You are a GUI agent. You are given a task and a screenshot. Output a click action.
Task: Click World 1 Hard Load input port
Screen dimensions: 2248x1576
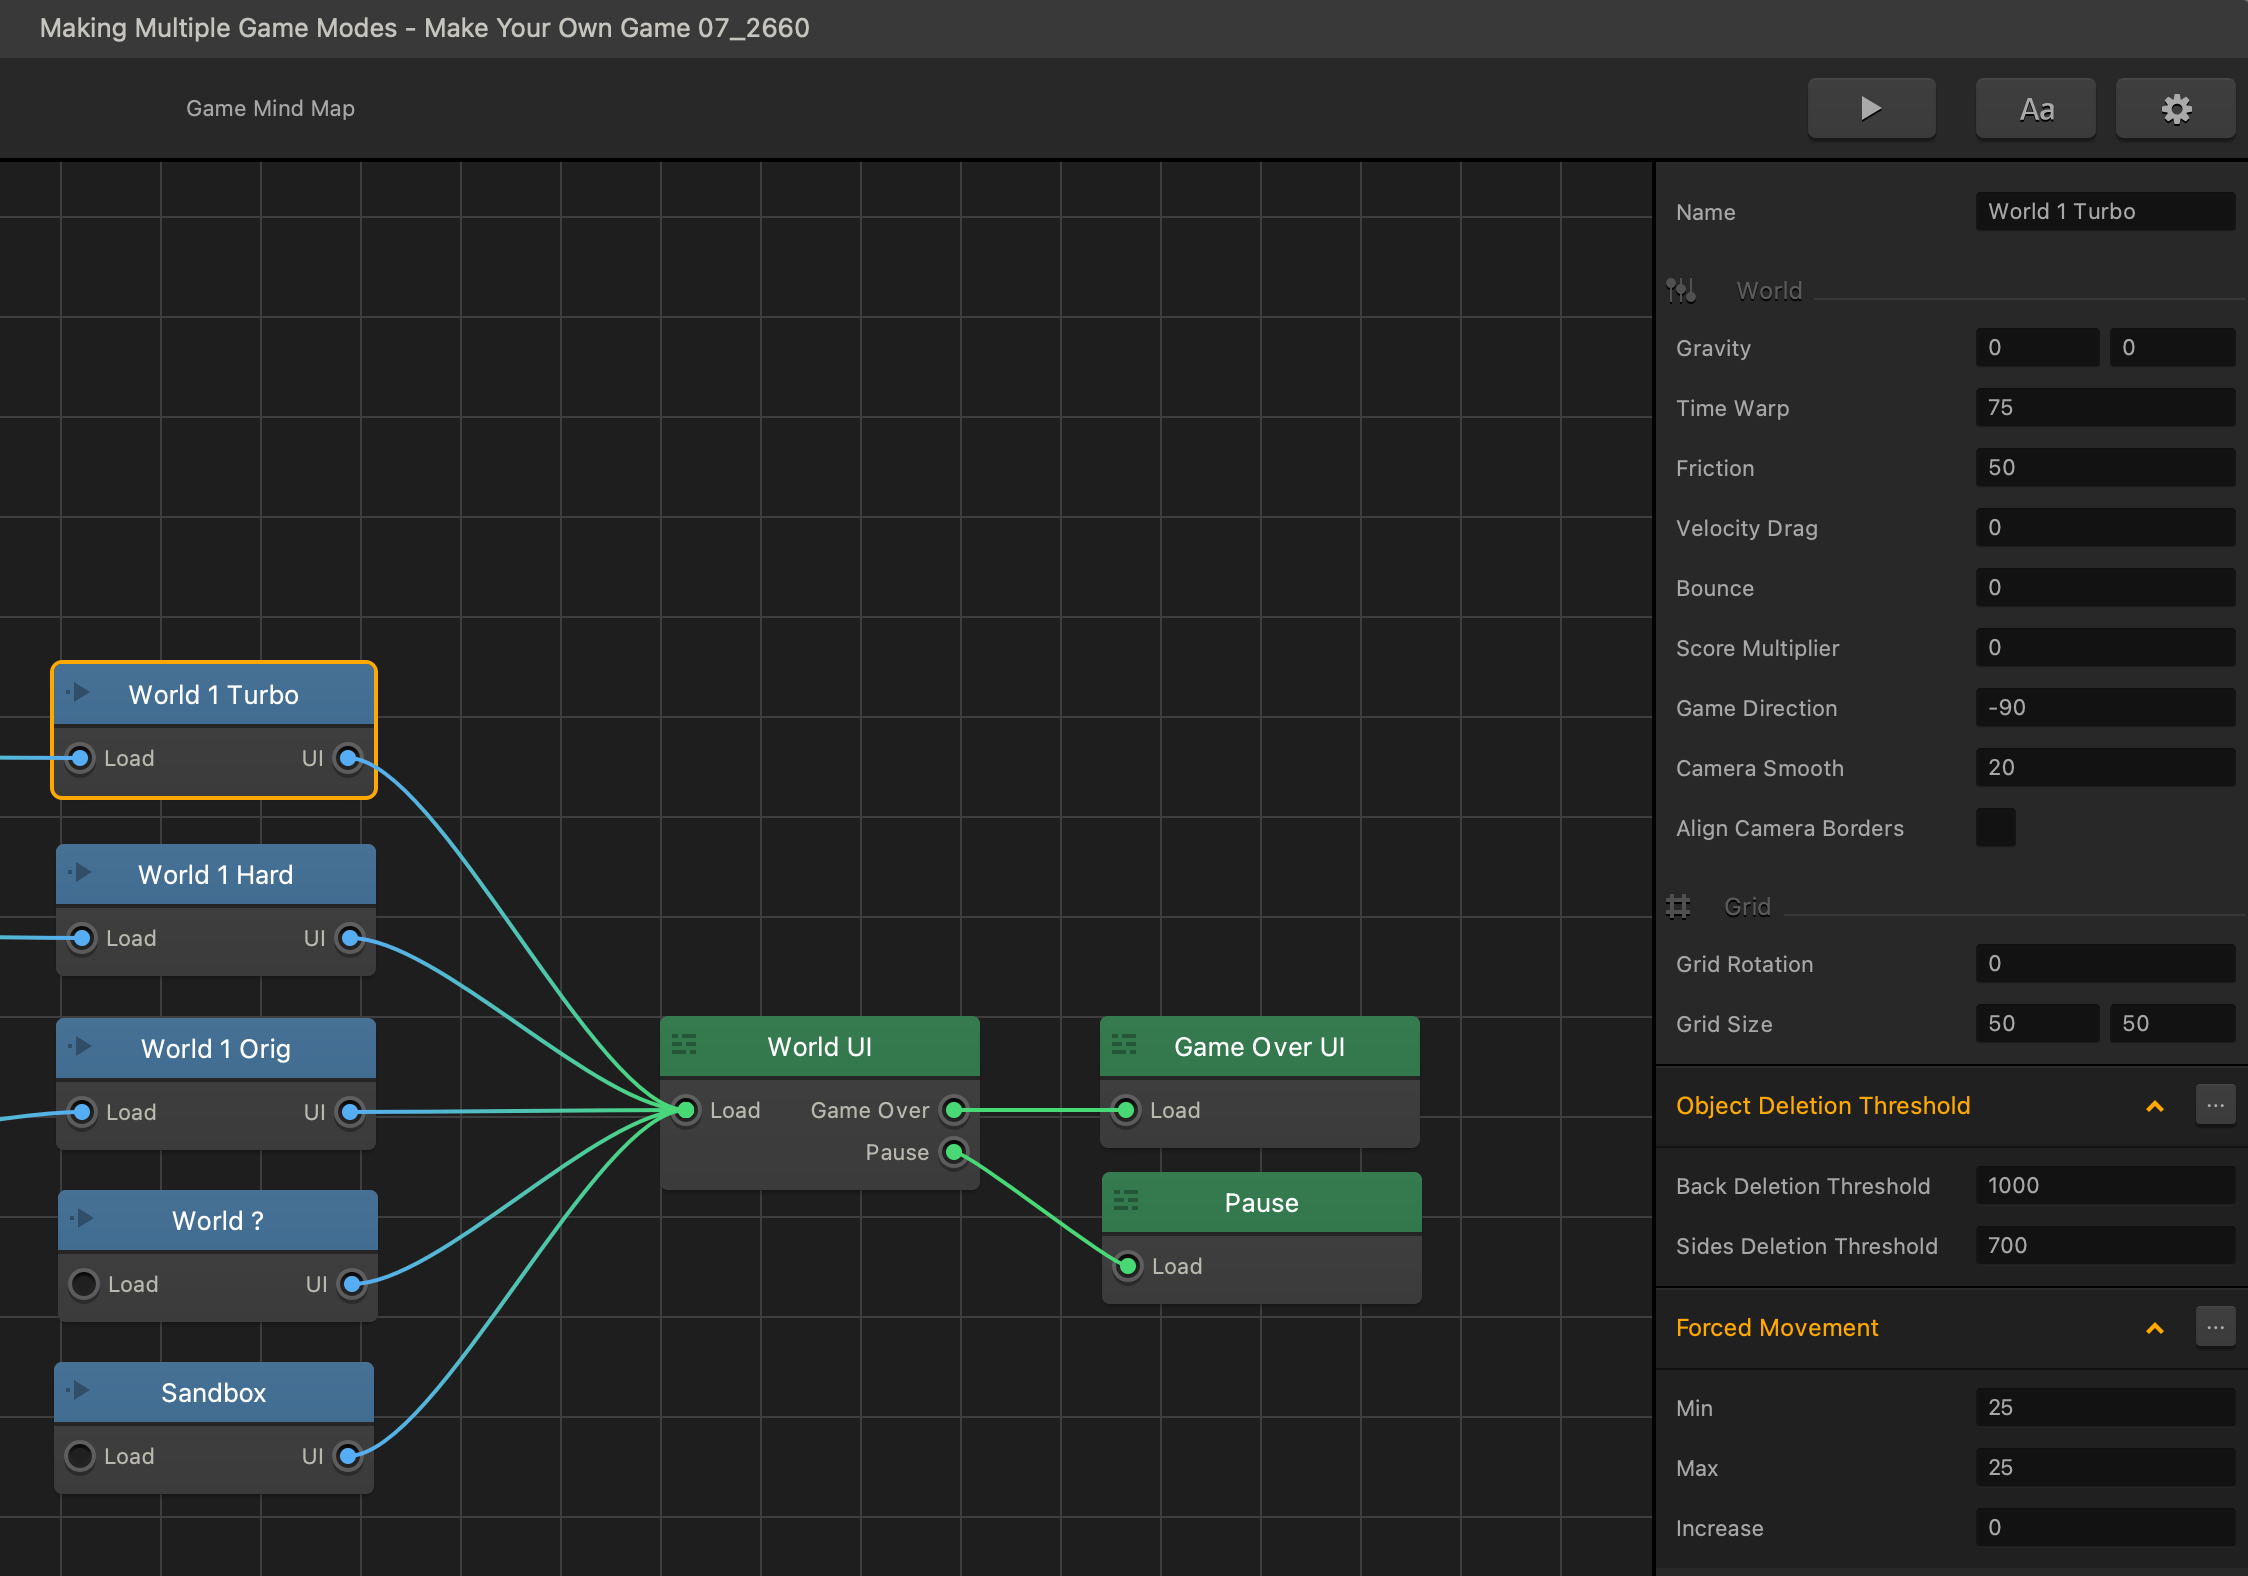tap(83, 938)
